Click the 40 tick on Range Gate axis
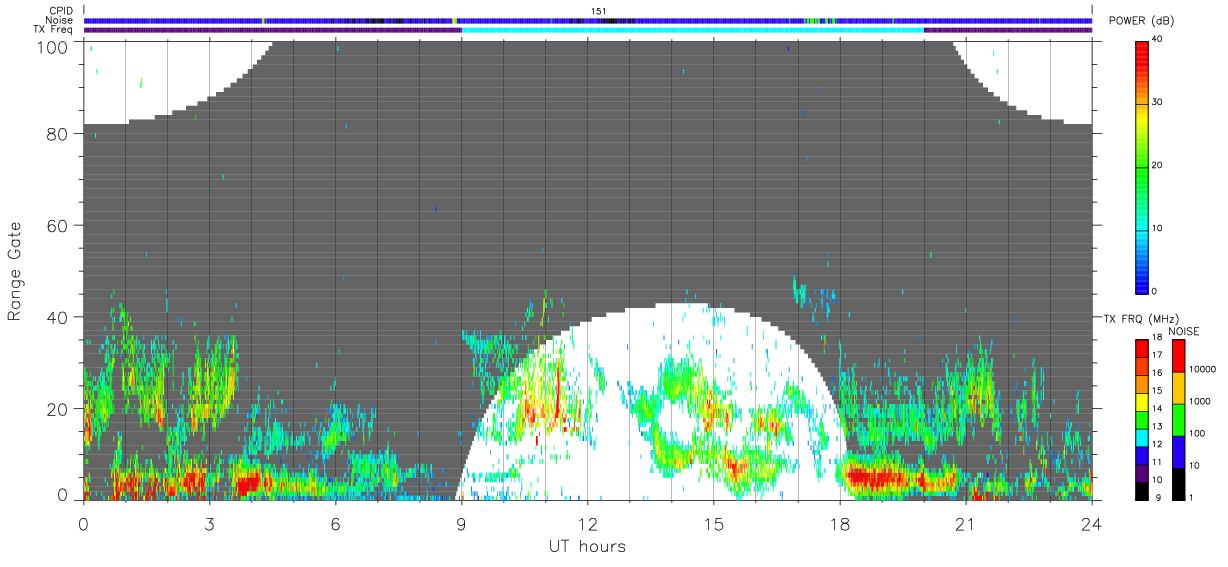 [59, 317]
